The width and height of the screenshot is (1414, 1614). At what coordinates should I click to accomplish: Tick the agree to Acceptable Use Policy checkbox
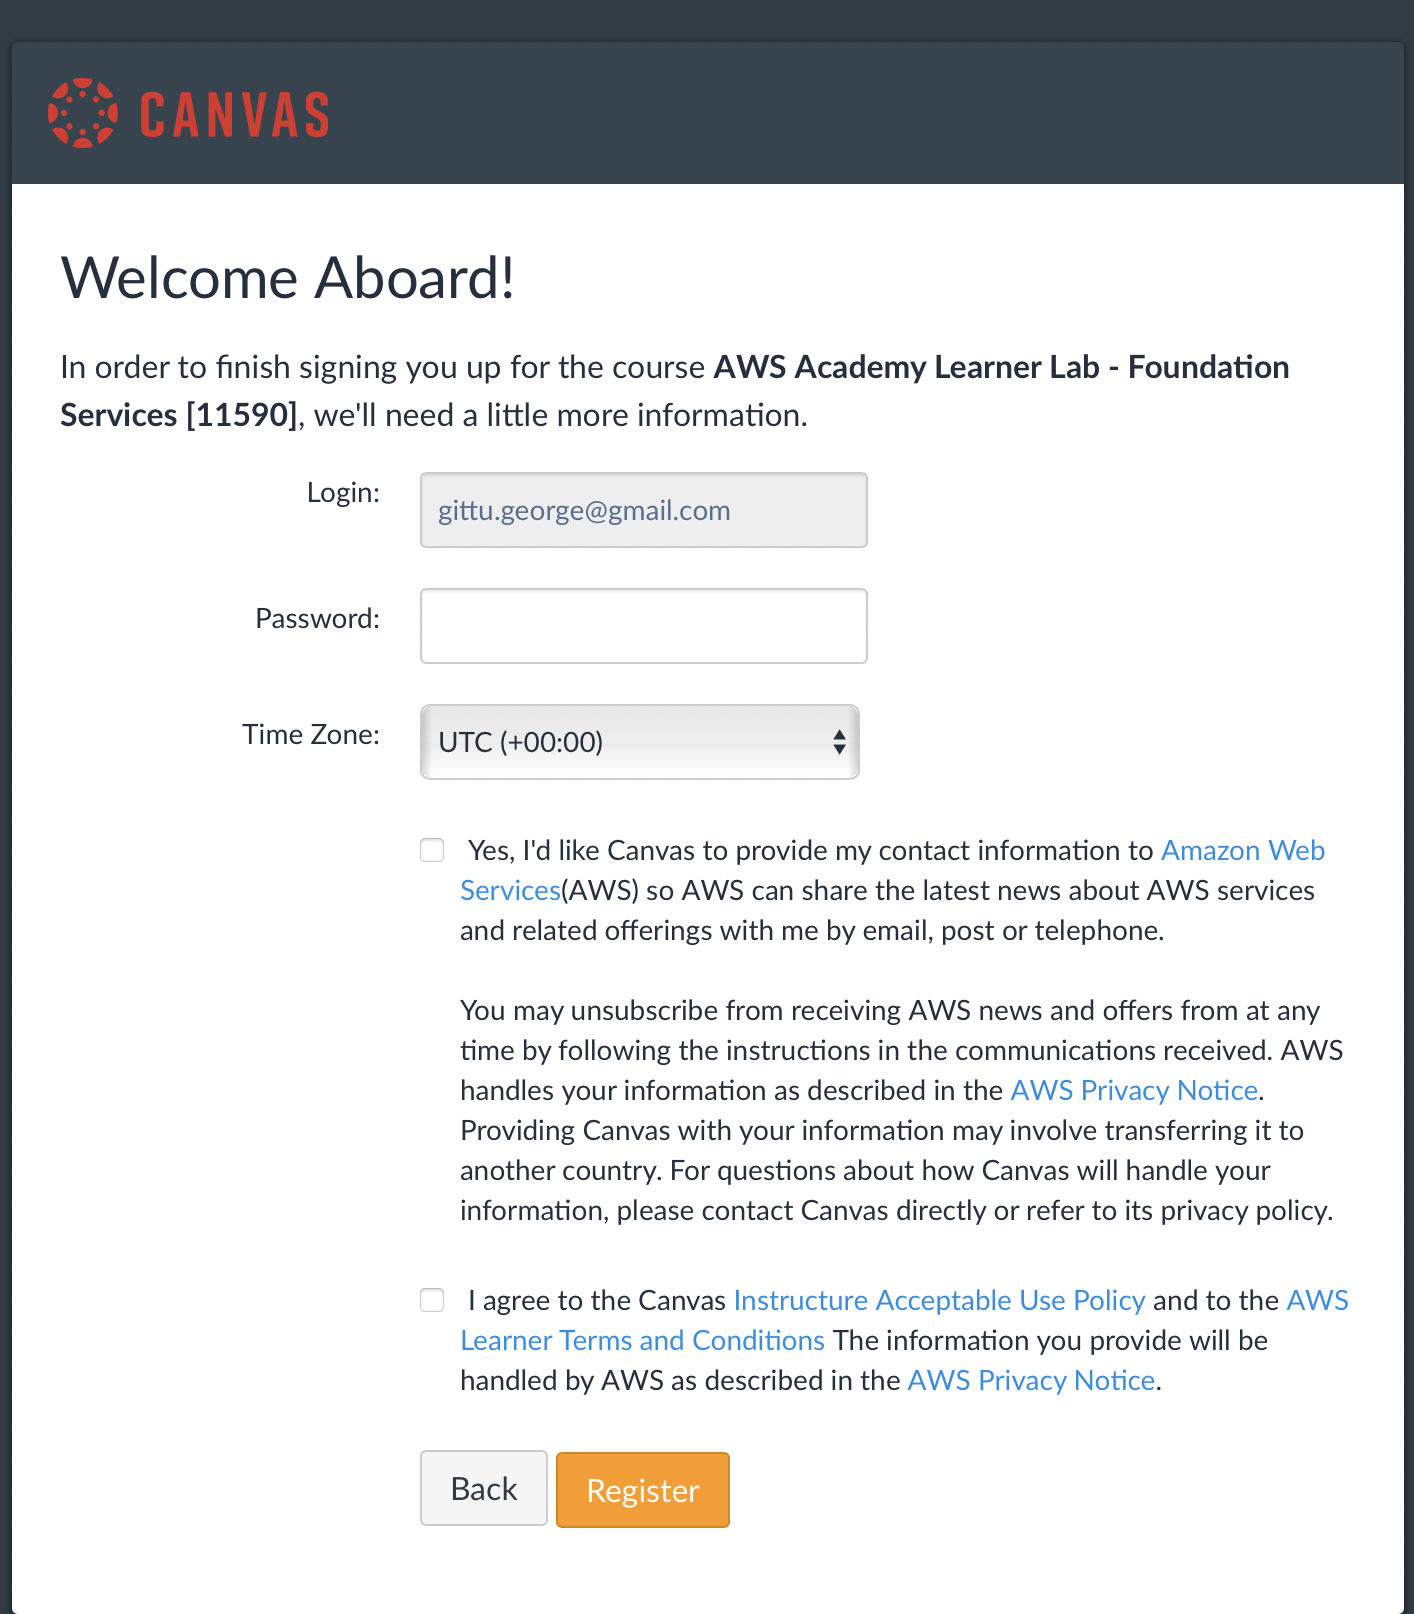tap(432, 1300)
